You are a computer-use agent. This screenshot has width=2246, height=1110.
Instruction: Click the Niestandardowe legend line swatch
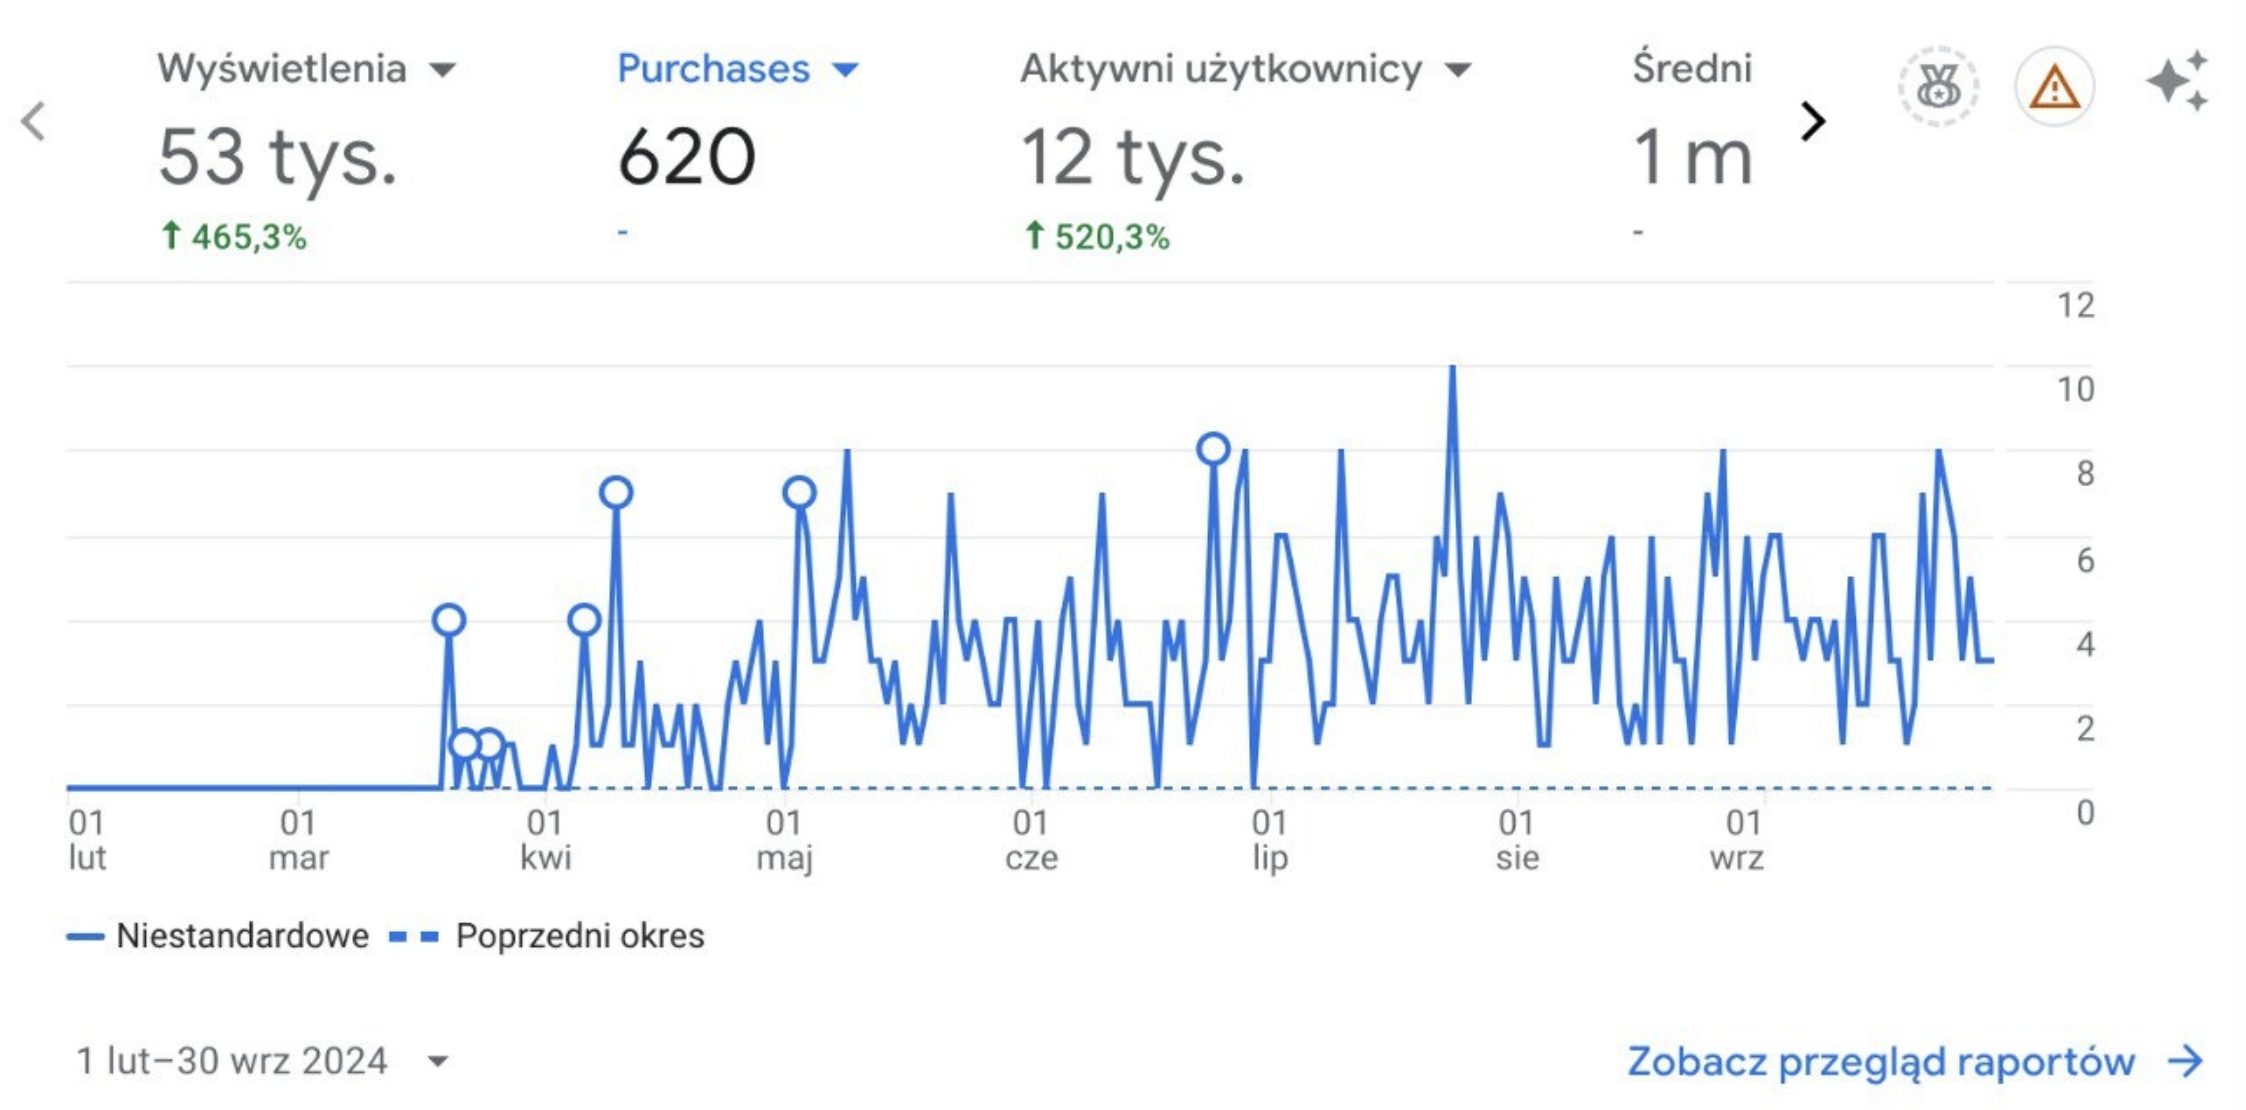point(85,937)
